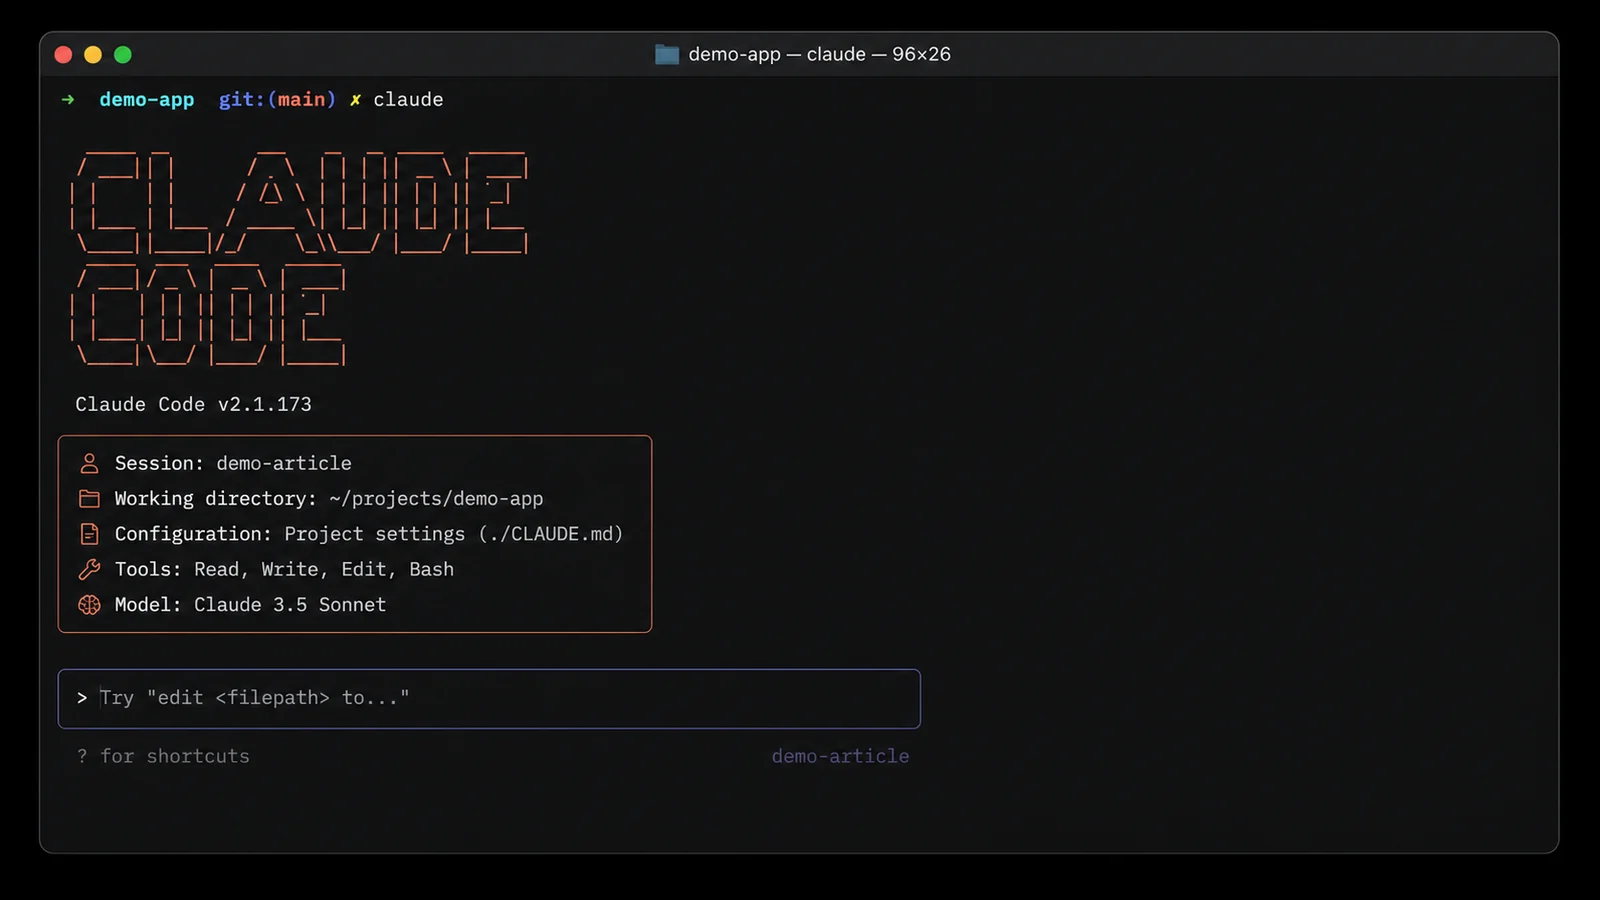Click the '>' prompt caret in input box
This screenshot has width=1600, height=900.
[82, 698]
